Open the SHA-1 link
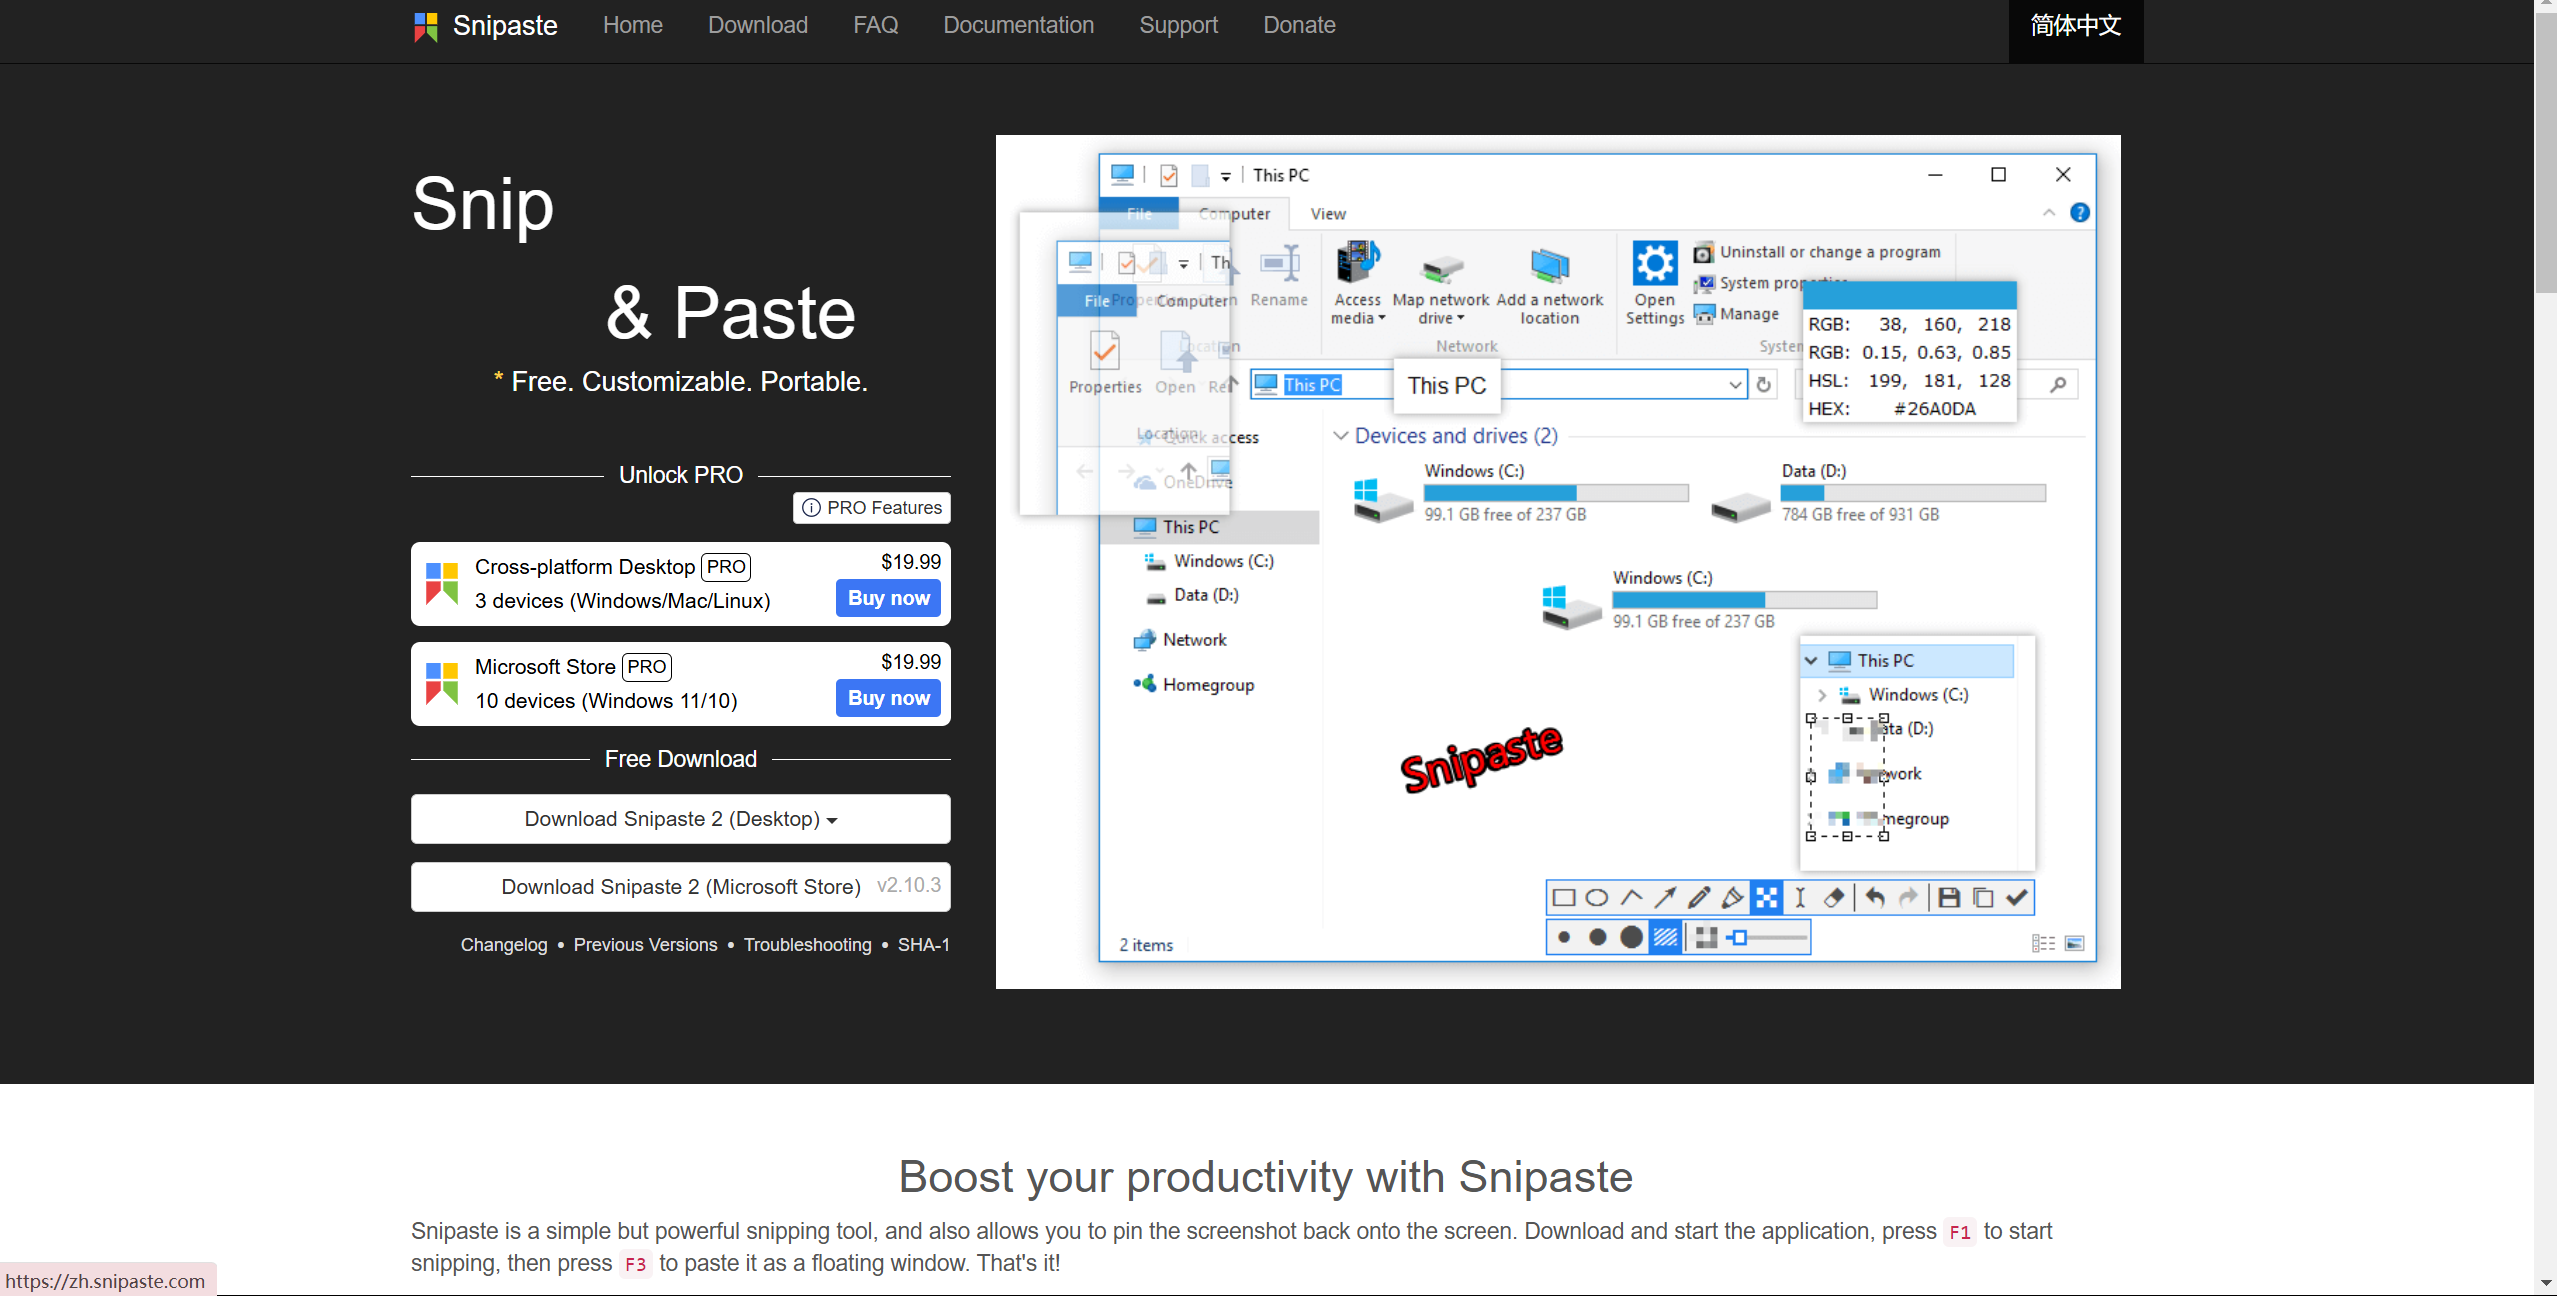This screenshot has height=1296, width=2557. tap(923, 945)
